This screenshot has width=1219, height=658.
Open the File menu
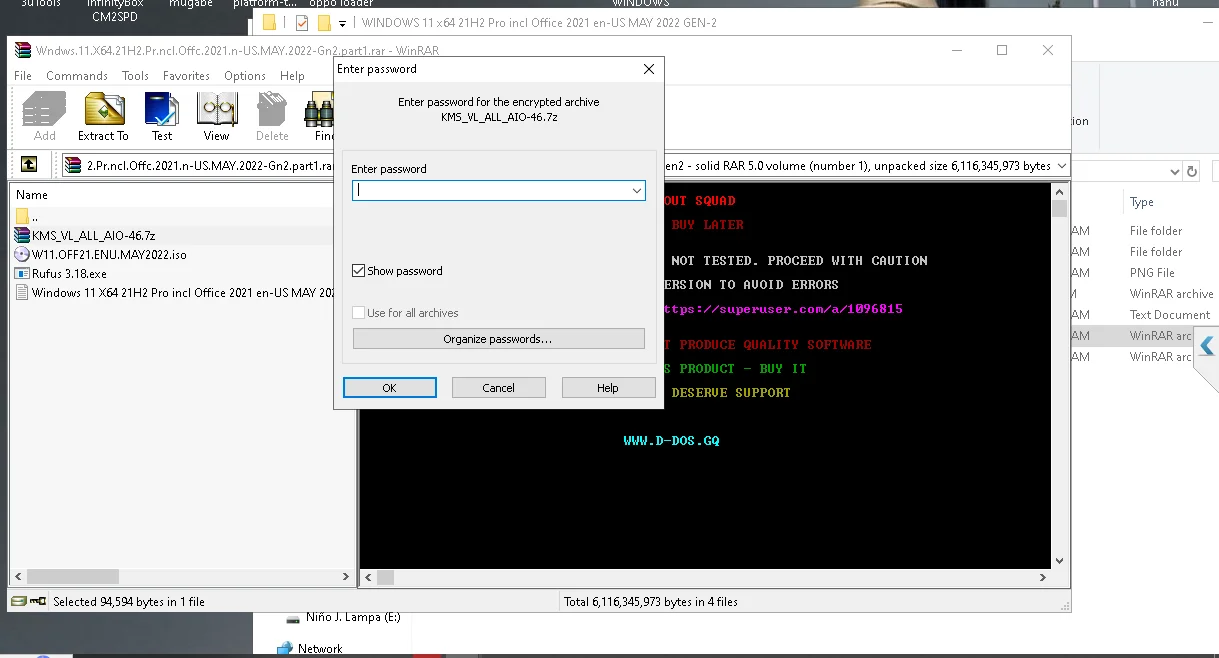(x=23, y=76)
